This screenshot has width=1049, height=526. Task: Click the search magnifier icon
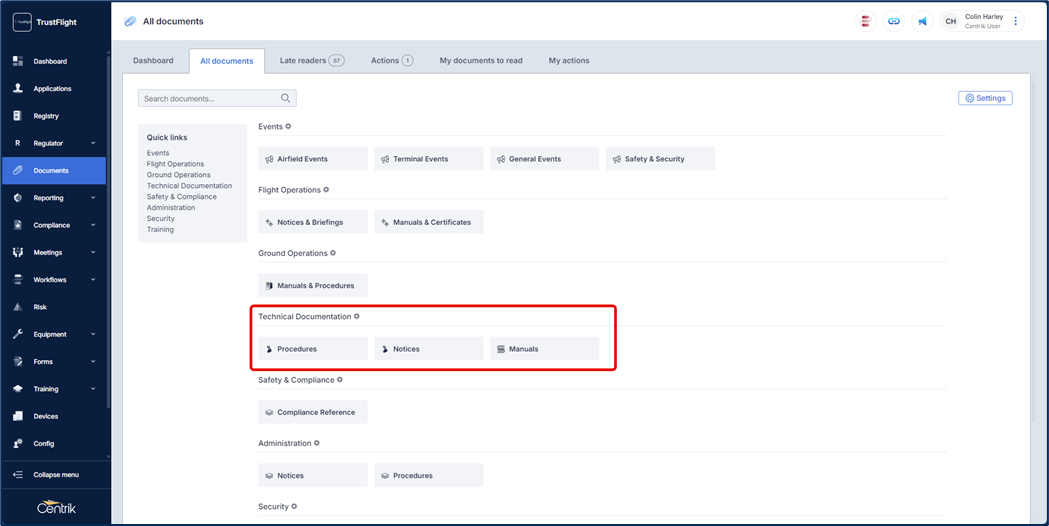click(x=285, y=98)
